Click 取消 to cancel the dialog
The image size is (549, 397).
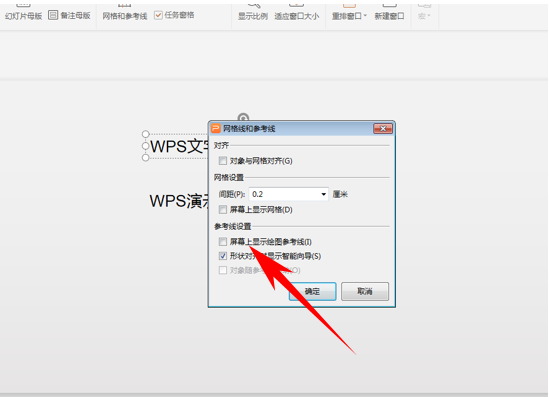point(365,291)
